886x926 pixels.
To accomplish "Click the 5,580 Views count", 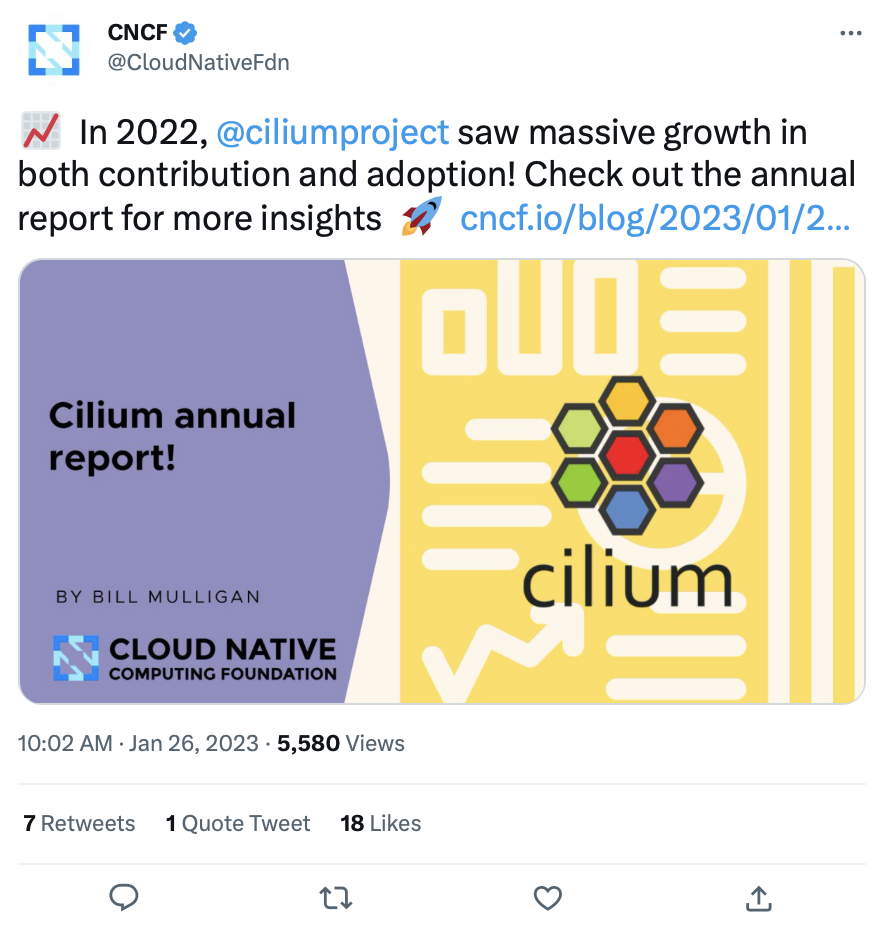I will pos(341,743).
